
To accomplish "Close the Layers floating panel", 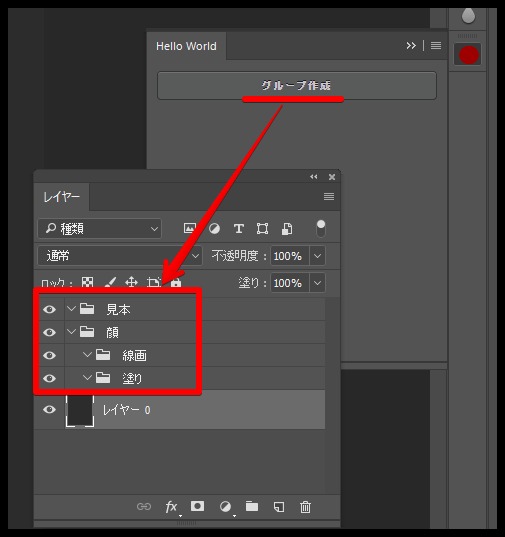I will [x=332, y=177].
